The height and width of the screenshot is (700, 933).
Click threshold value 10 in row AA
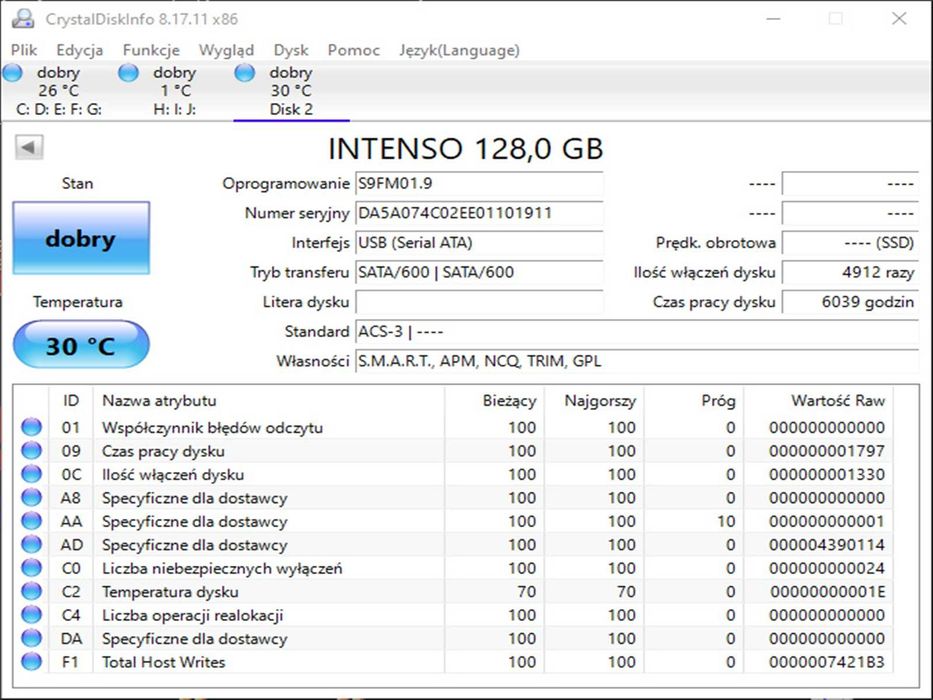726,521
